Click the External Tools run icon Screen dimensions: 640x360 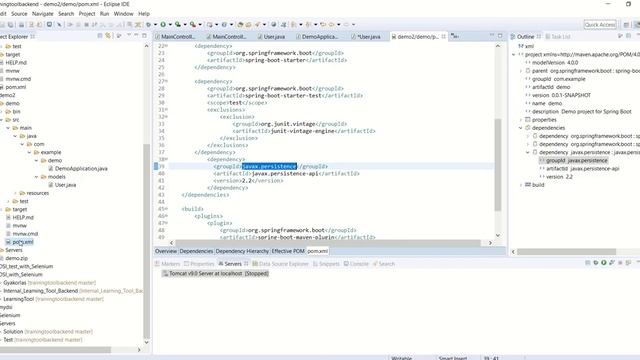click(x=193, y=24)
